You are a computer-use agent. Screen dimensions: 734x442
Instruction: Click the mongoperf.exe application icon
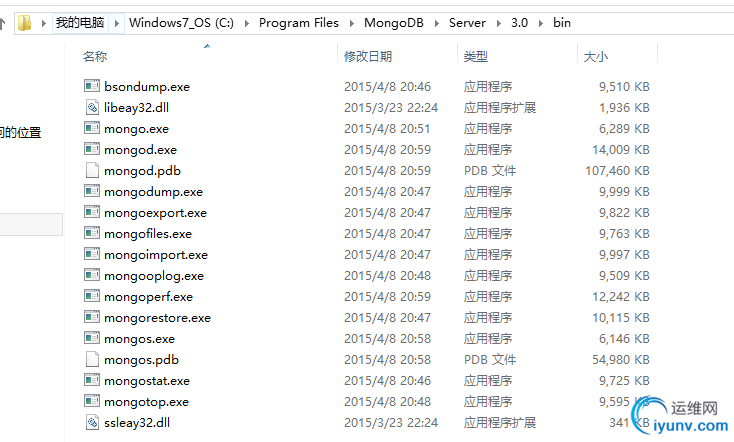pyautogui.click(x=92, y=296)
